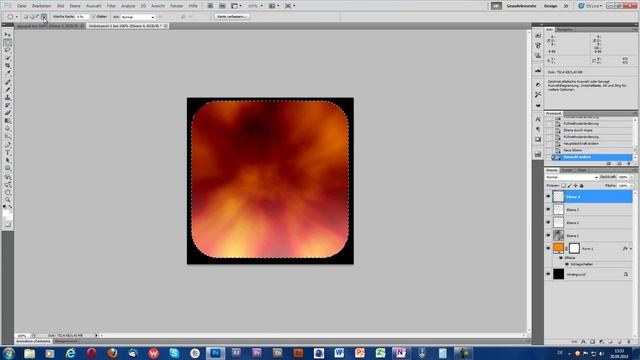Select the Lasso tool
Image resolution: width=640 pixels, height=360 pixels.
point(7,51)
